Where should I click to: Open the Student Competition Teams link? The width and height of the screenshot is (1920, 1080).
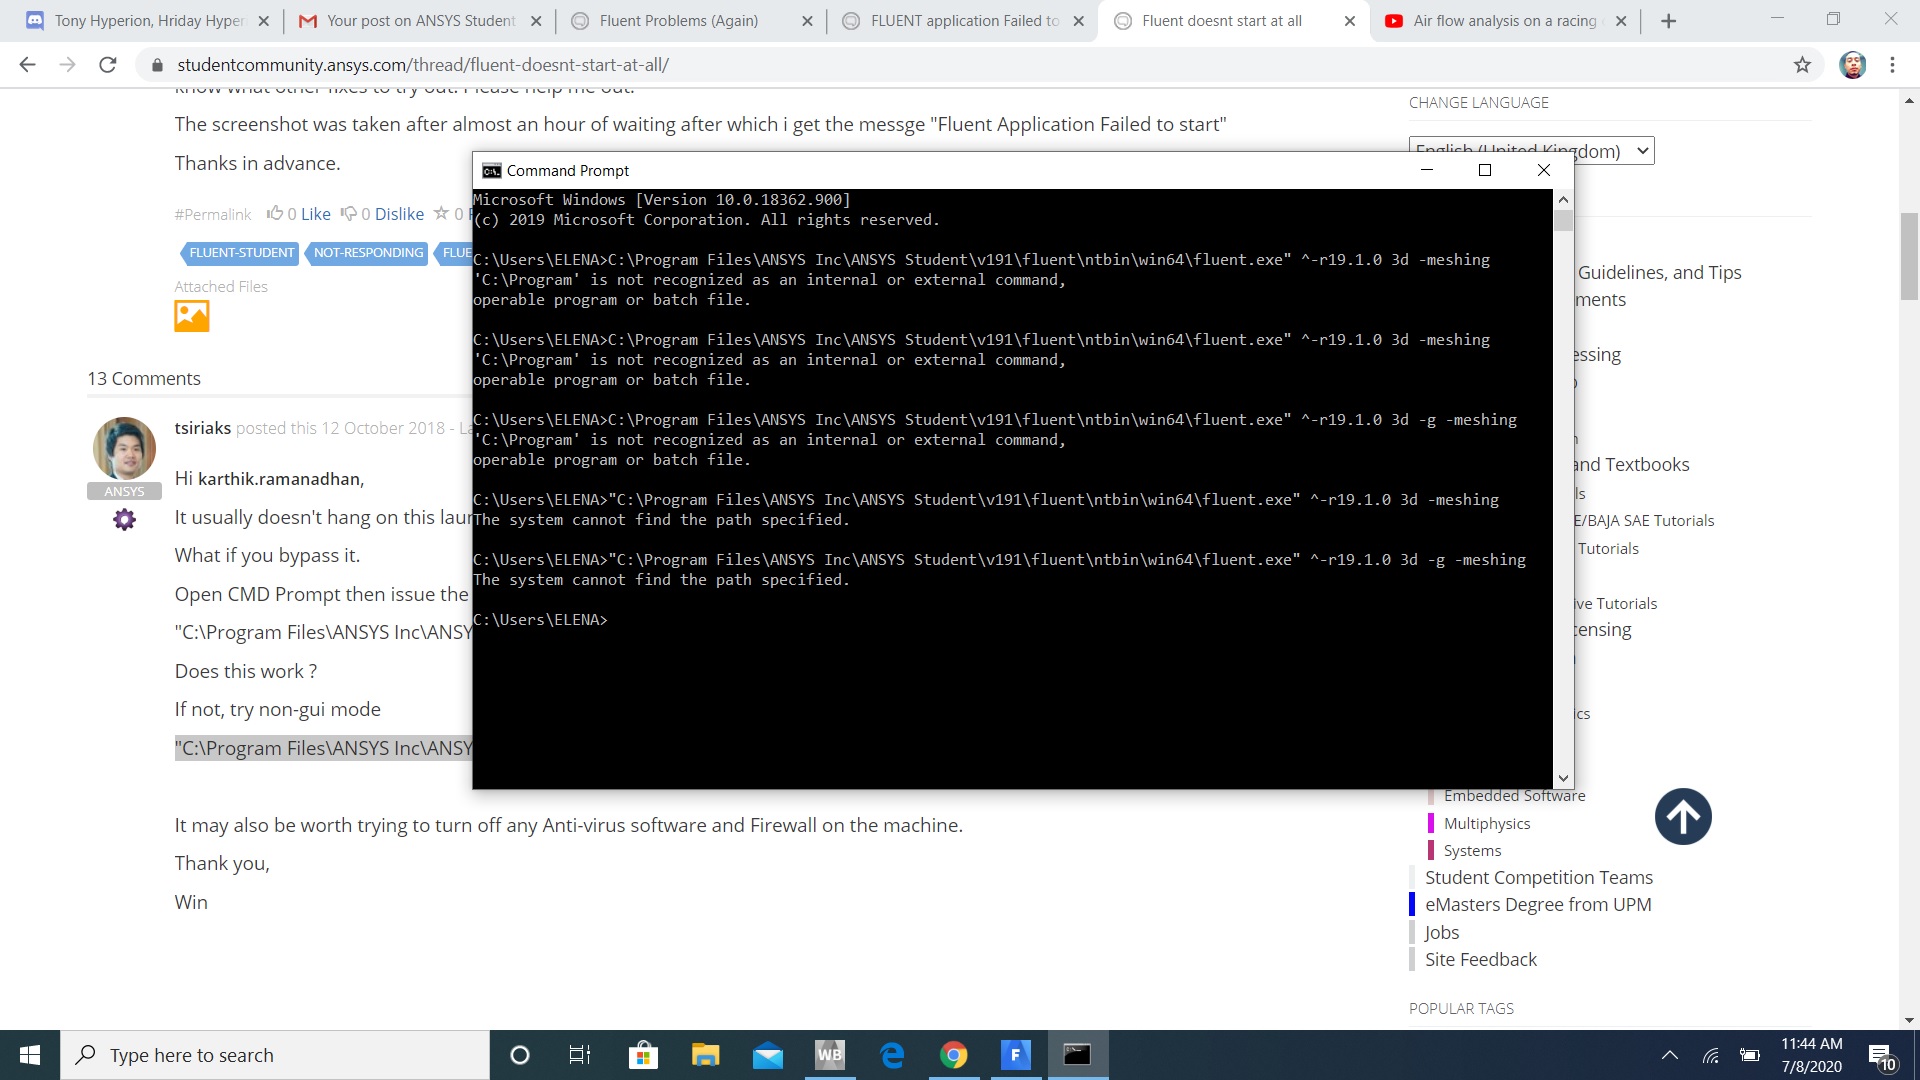pyautogui.click(x=1538, y=877)
